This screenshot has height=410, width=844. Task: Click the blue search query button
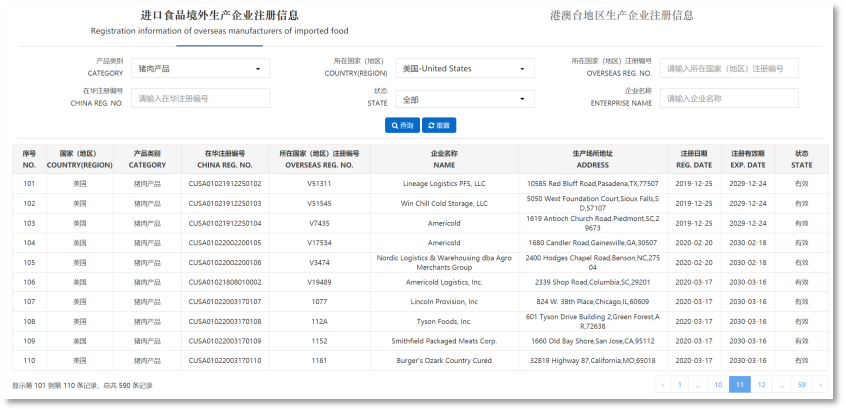[402, 125]
